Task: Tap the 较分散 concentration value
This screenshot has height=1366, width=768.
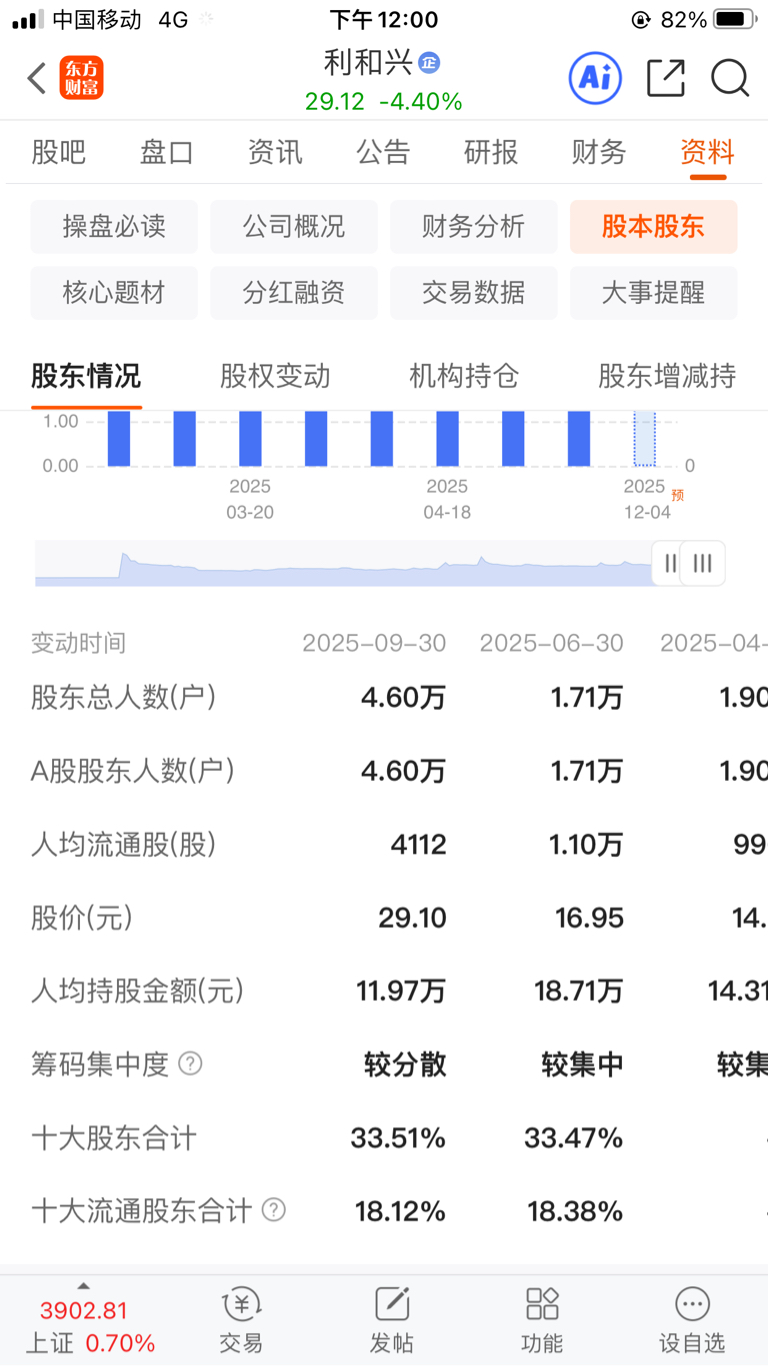Action: coord(405,1064)
